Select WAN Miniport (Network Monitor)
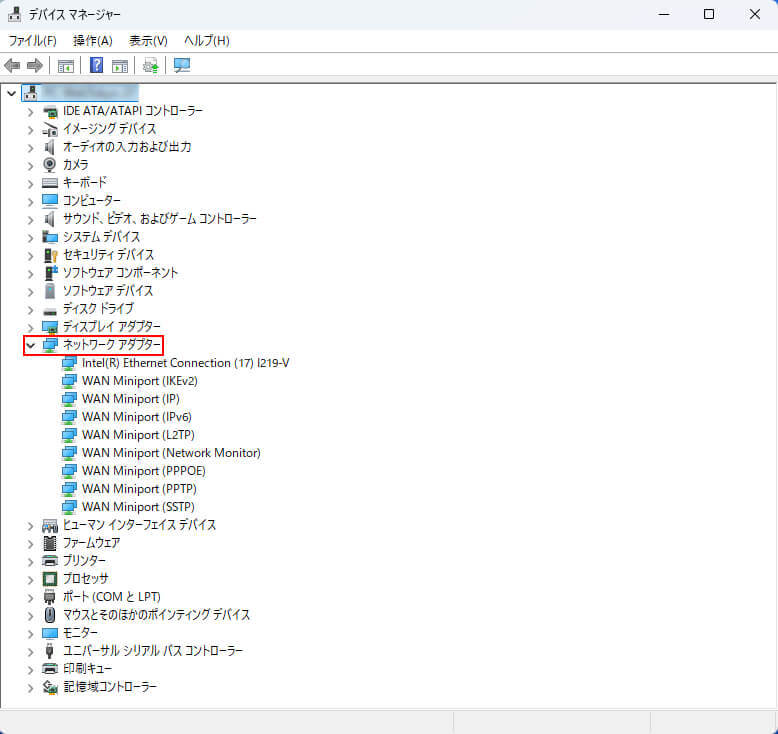Viewport: 778px width, 734px height. (171, 453)
